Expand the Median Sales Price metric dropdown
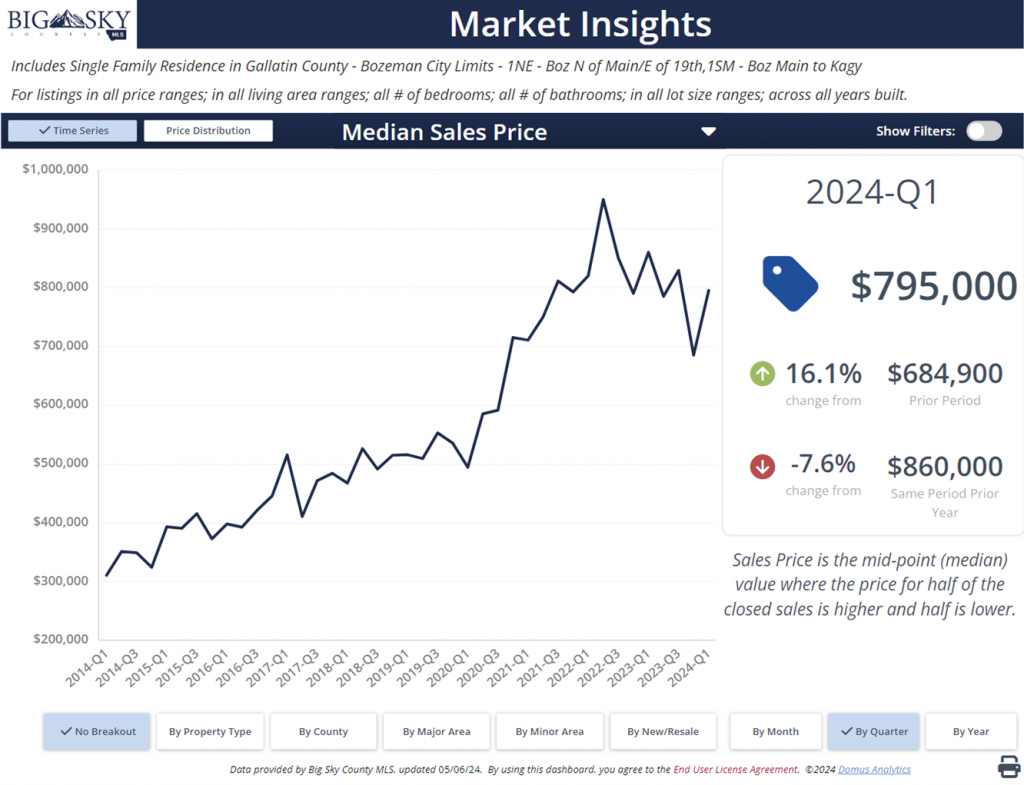 point(708,132)
